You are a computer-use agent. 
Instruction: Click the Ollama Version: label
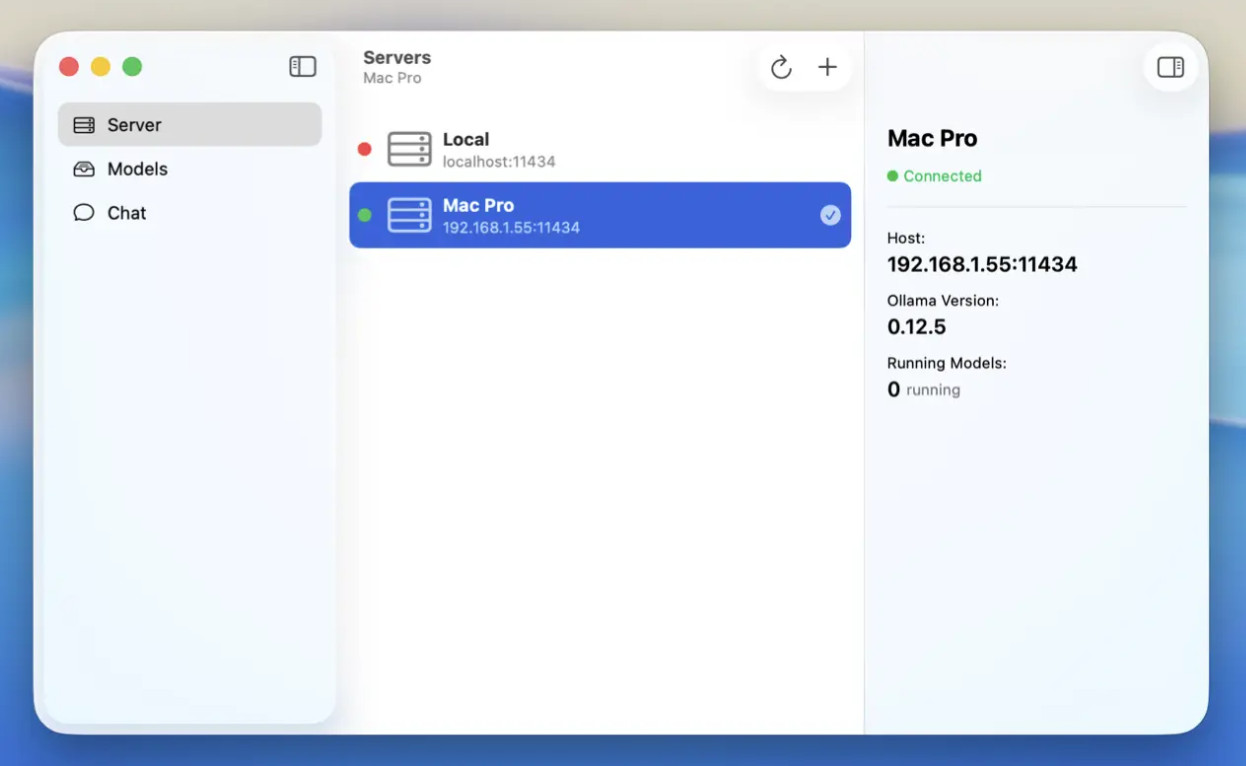[943, 300]
